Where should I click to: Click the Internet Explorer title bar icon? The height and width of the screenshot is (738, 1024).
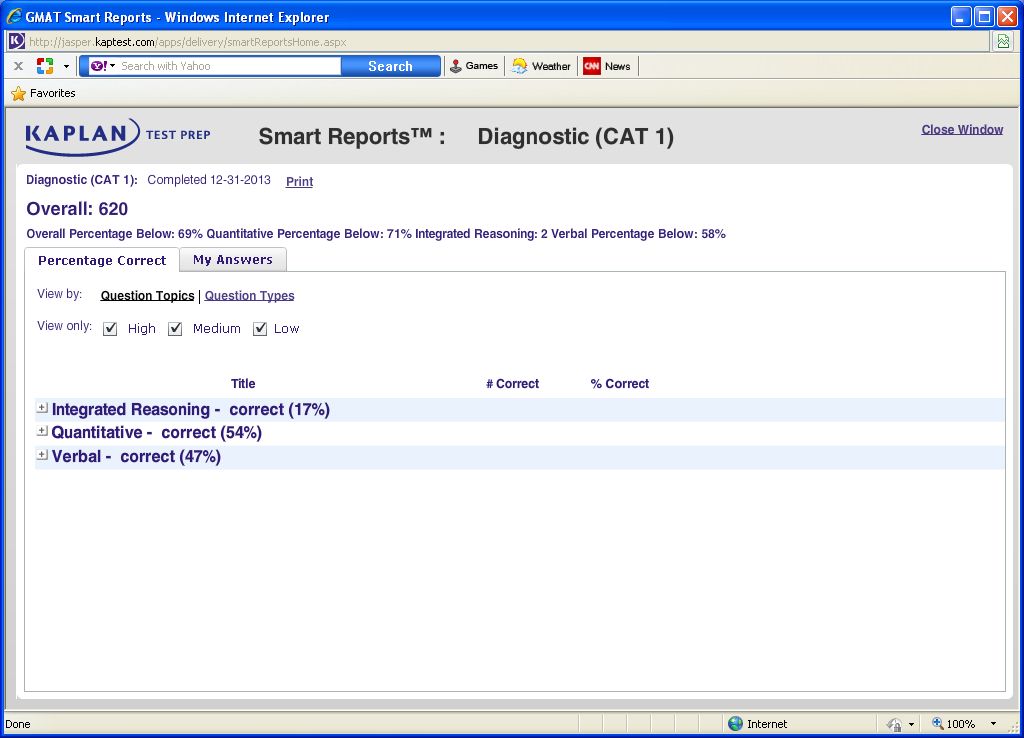(14, 16)
